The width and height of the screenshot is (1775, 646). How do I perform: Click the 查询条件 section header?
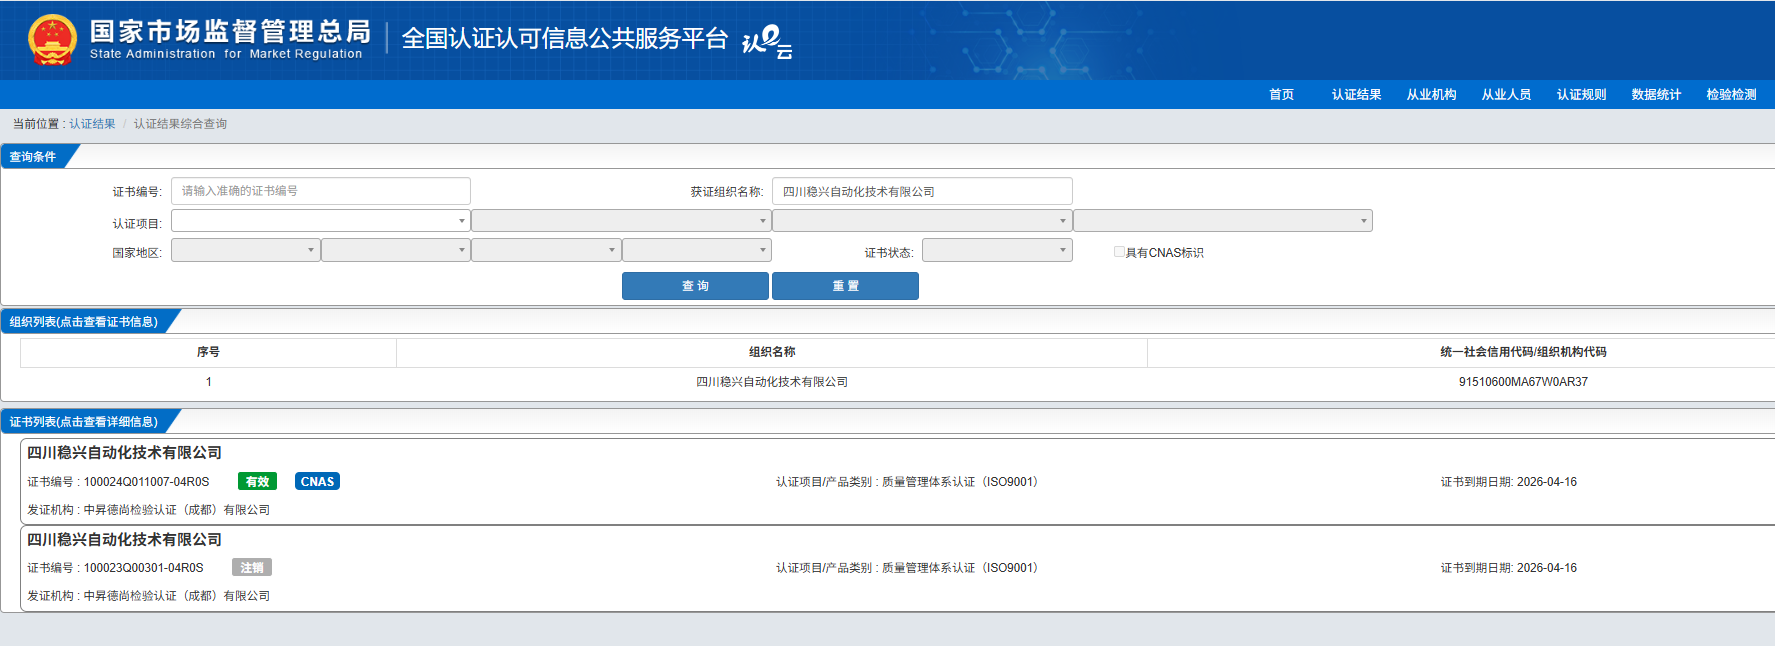click(x=33, y=157)
